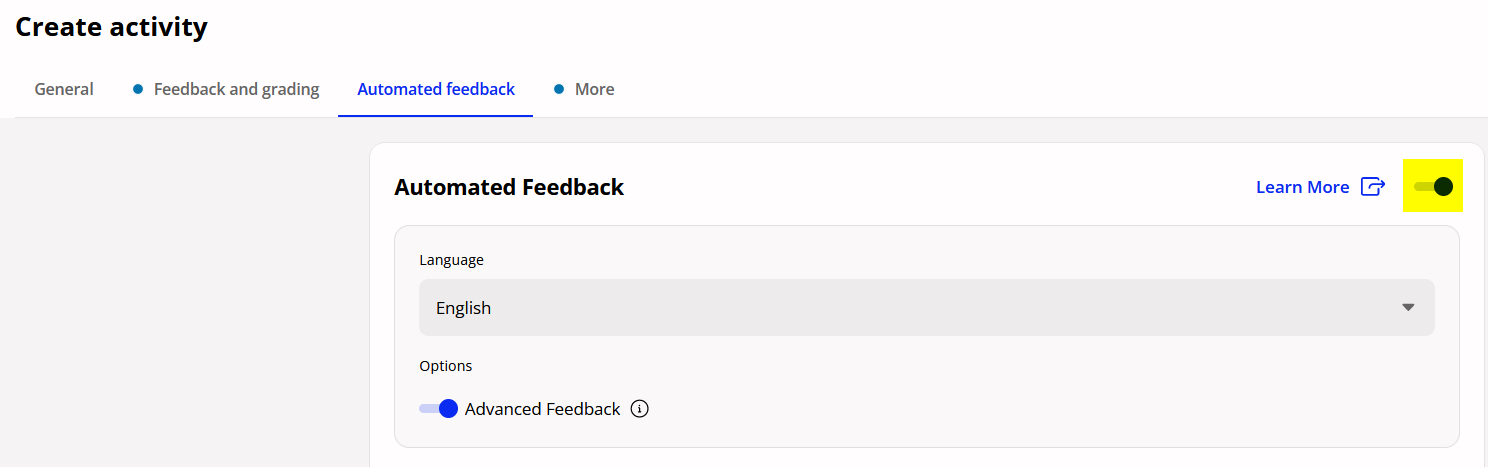Open the Language dropdown showing English
Image resolution: width=1488 pixels, height=467 pixels.
click(x=927, y=307)
